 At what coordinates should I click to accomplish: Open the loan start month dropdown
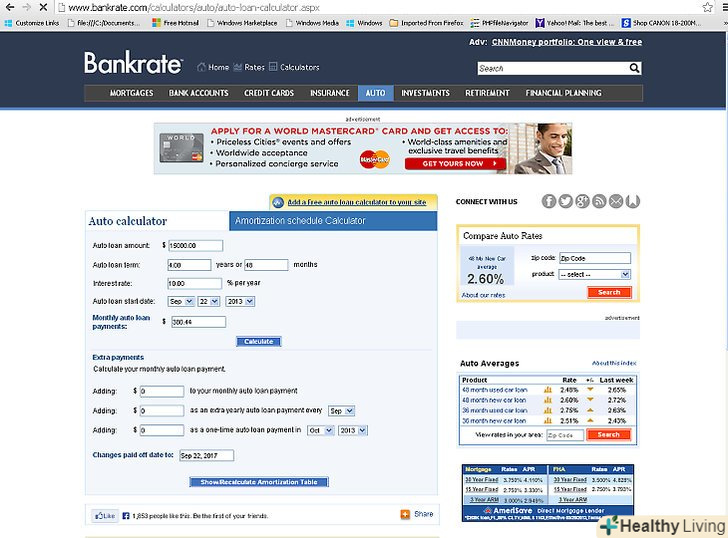tap(181, 301)
